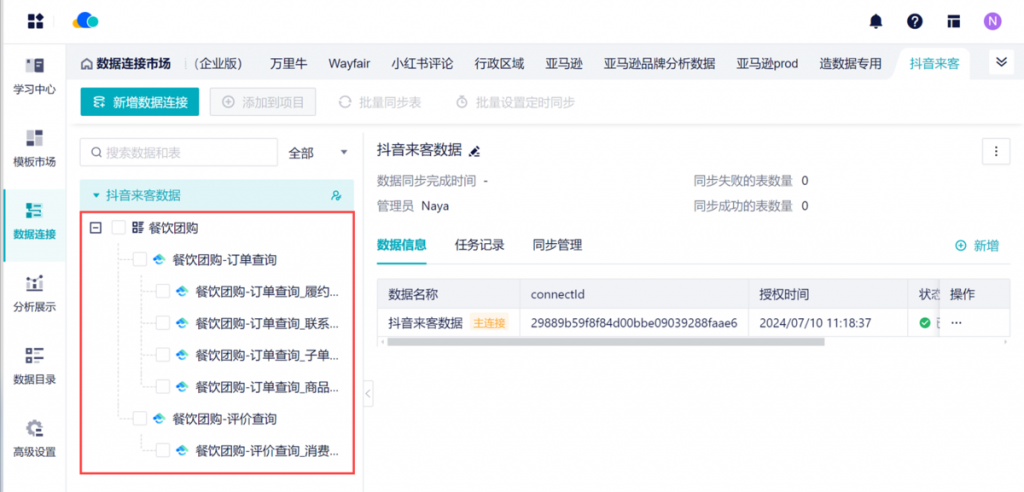Click the green status check icon

click(924, 323)
